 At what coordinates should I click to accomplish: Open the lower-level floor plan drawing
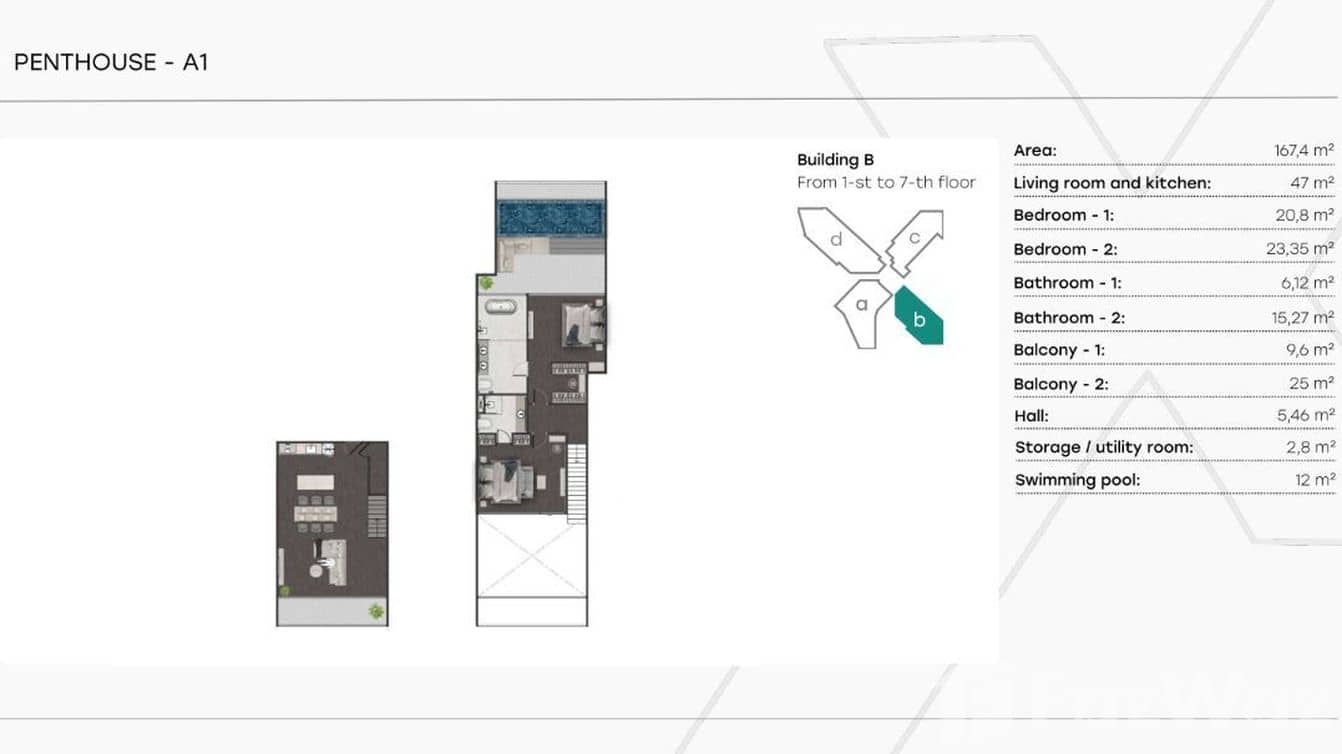coord(332,534)
